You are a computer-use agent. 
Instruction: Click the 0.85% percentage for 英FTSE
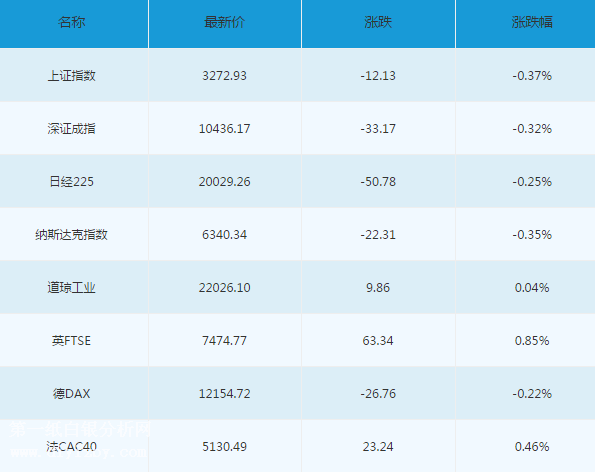coord(532,341)
